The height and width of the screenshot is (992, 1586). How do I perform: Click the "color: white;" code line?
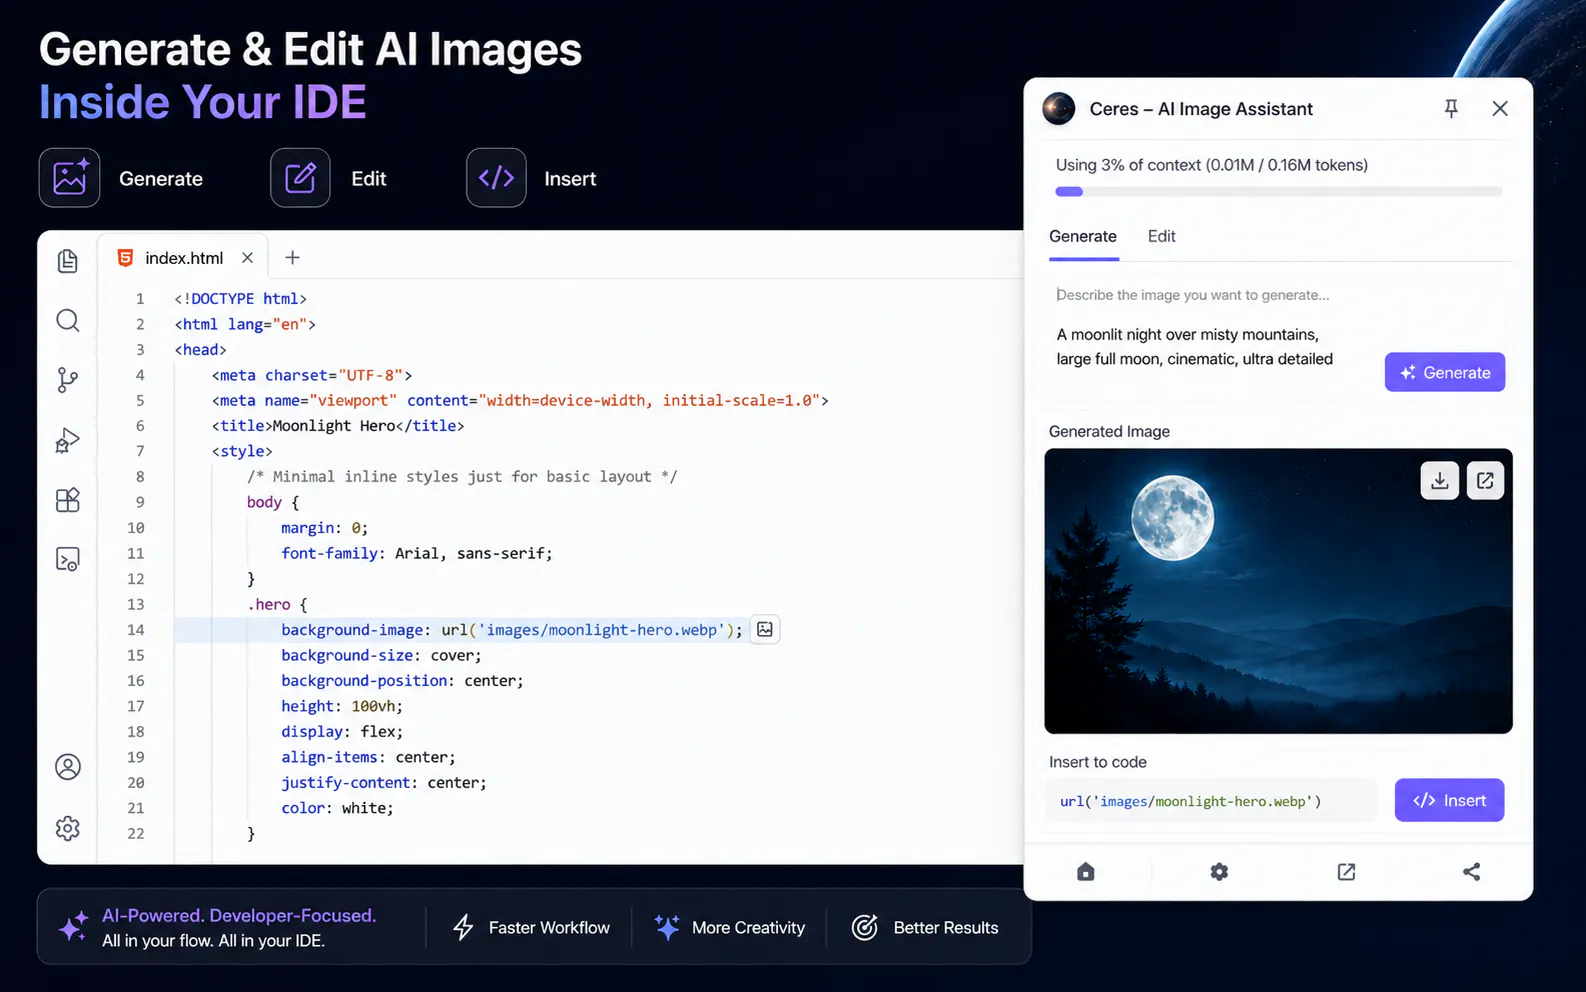[337, 808]
